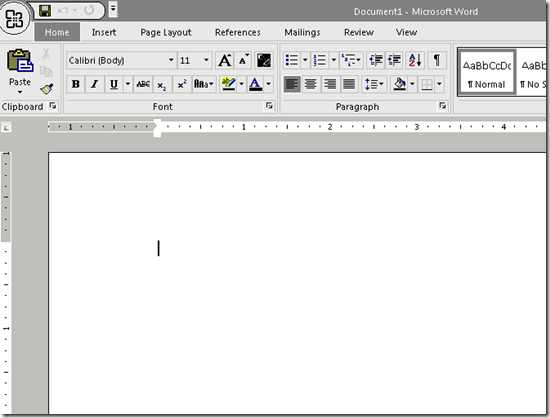Click the Grow Font icon

(x=225, y=60)
